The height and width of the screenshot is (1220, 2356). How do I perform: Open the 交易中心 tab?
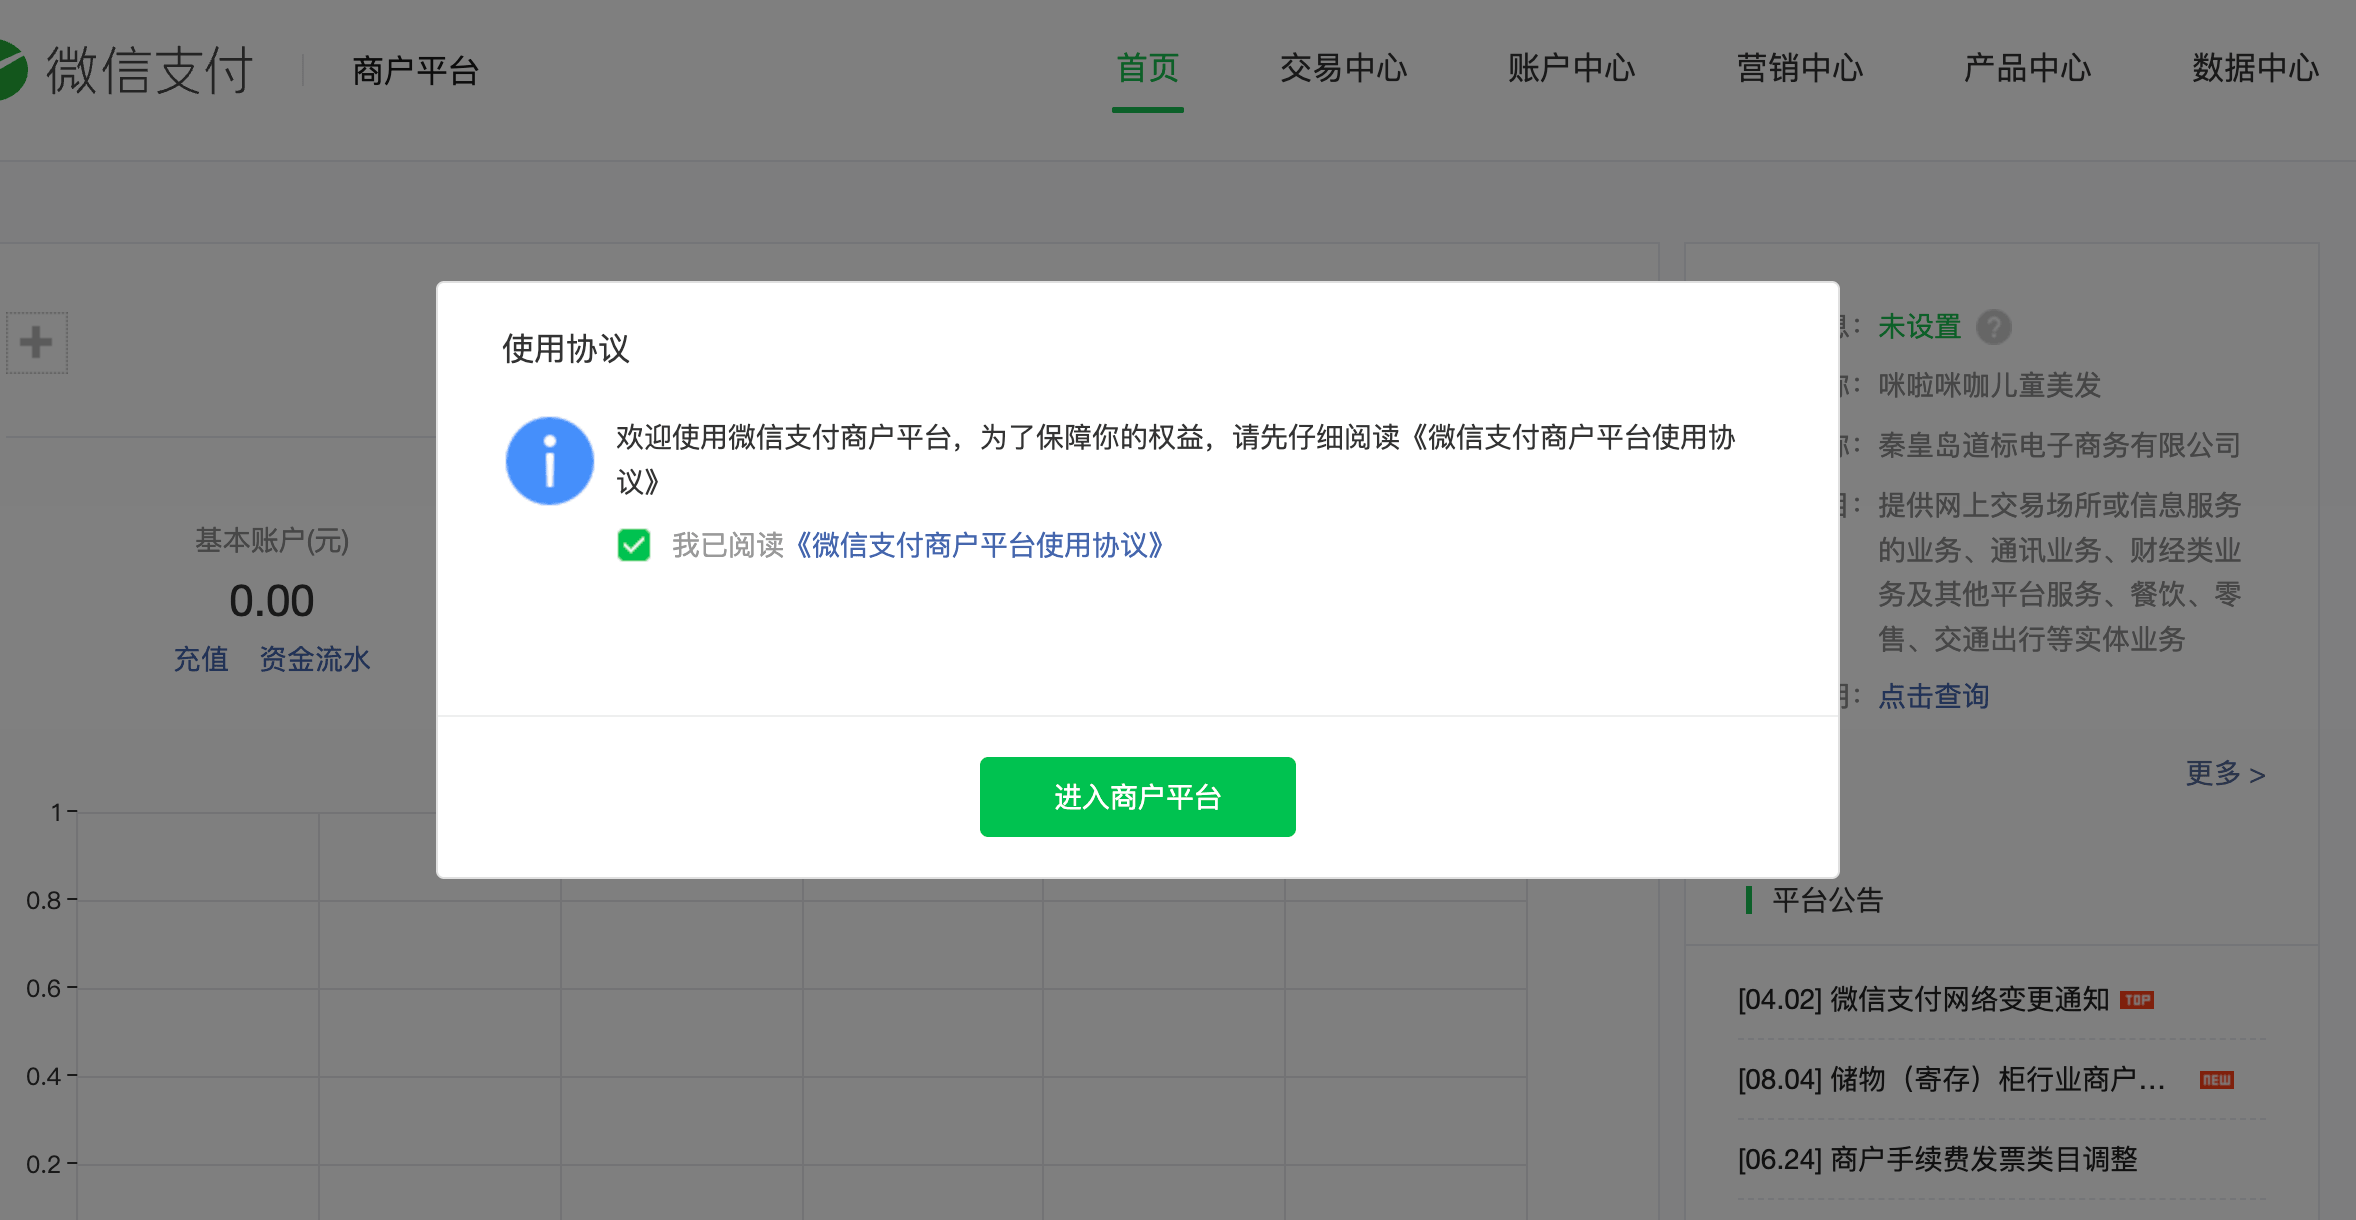click(1344, 68)
